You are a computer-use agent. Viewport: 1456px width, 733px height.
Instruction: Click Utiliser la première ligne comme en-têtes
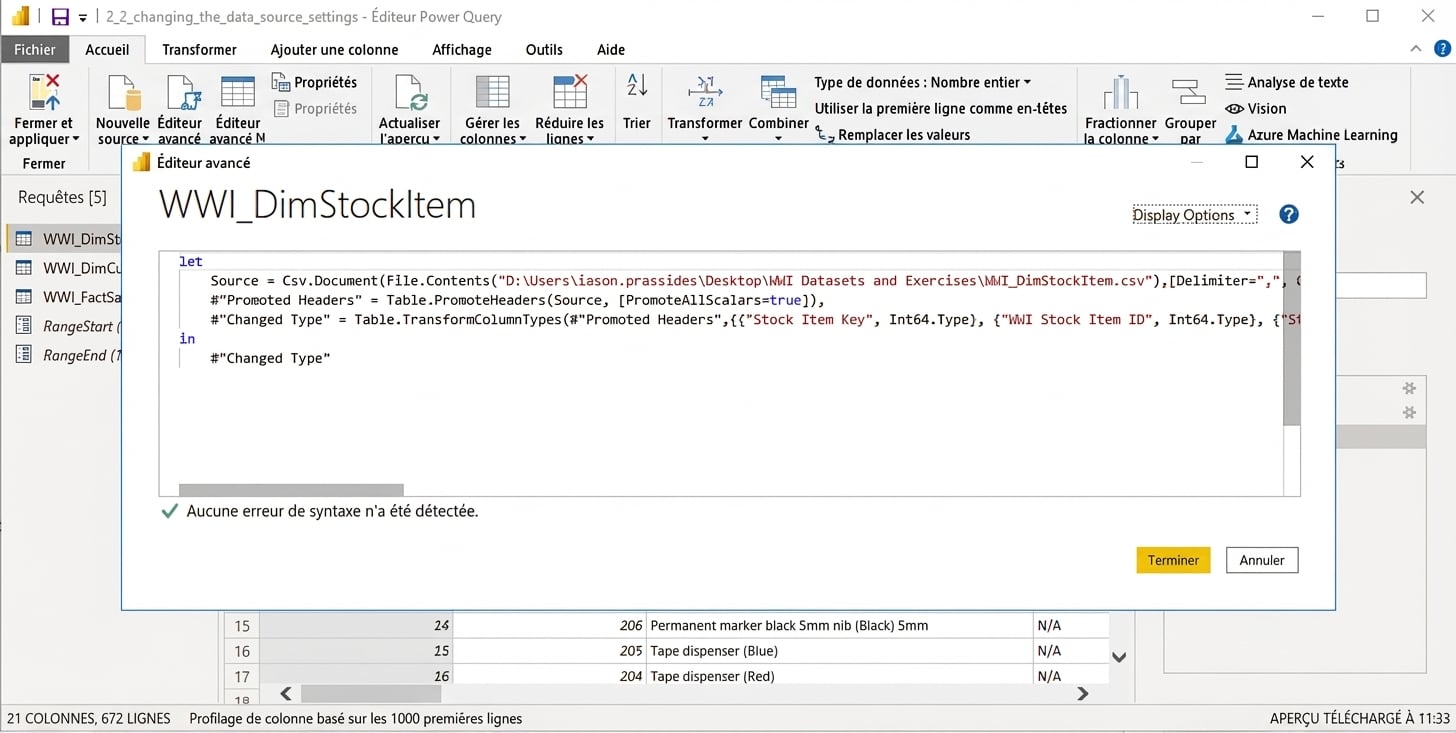pos(941,109)
